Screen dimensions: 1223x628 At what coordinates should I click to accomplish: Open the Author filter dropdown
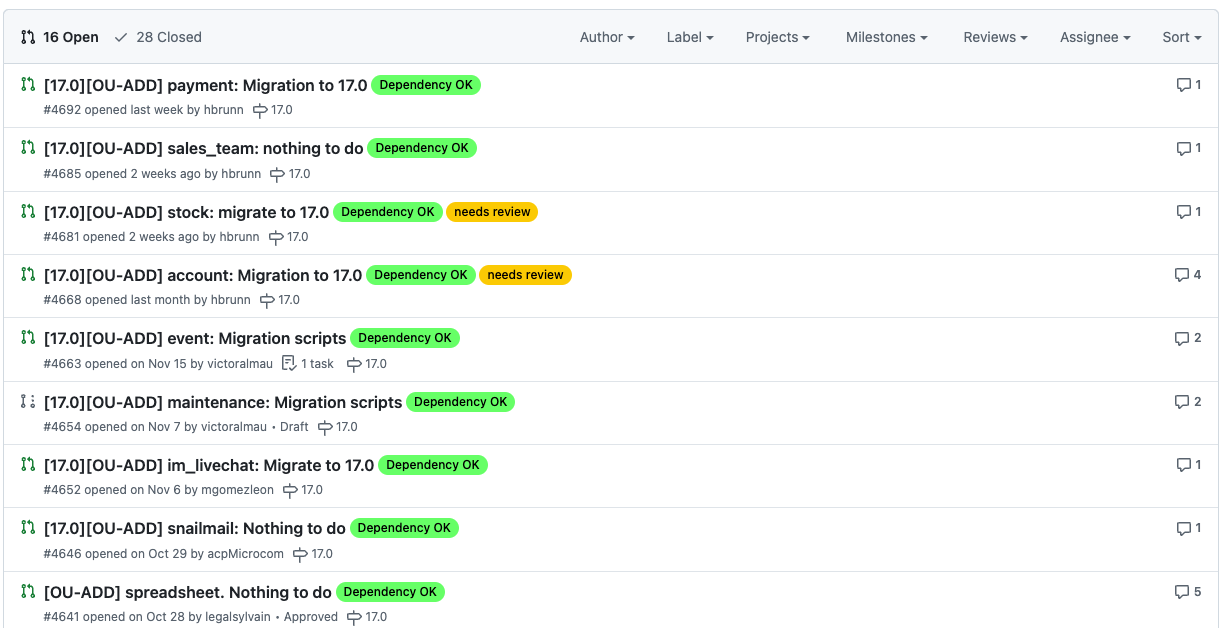click(607, 37)
